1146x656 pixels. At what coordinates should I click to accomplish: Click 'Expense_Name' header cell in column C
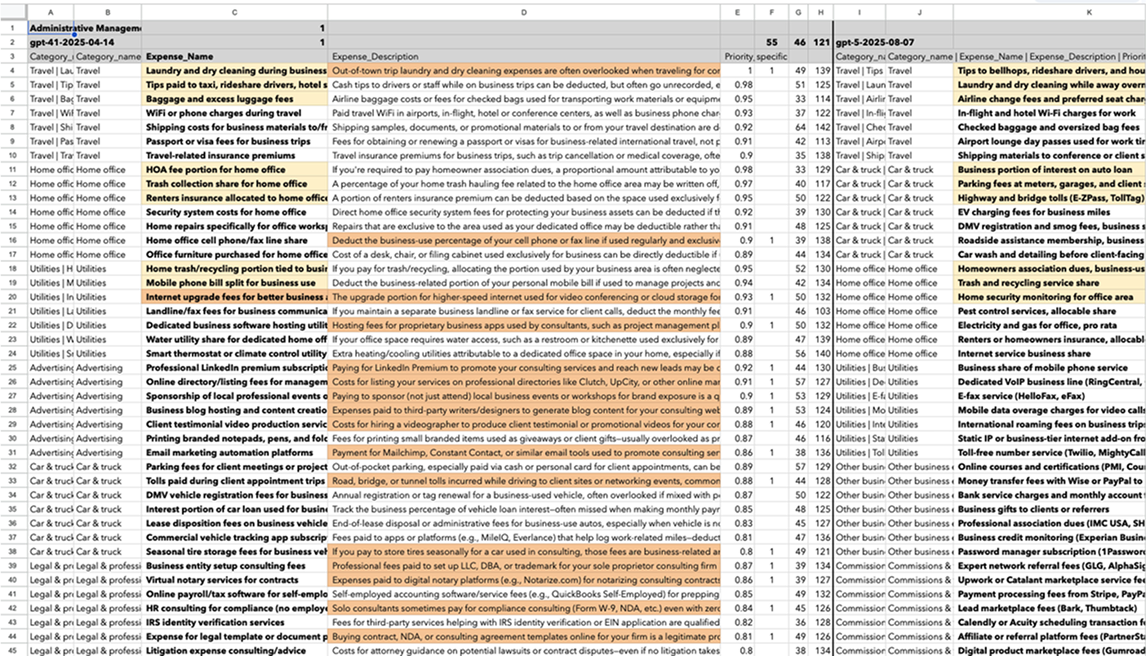[235, 56]
